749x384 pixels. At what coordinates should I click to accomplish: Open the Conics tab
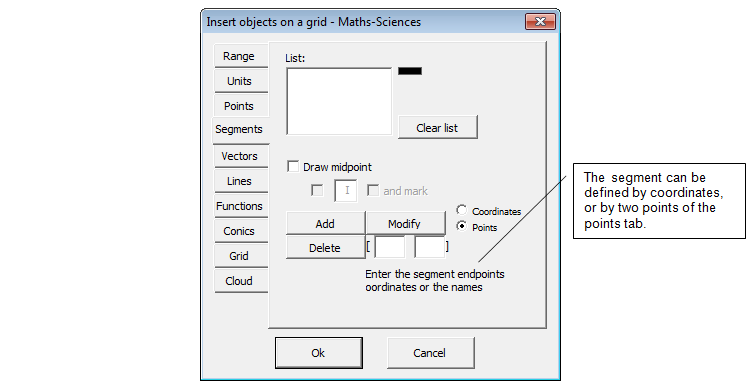point(240,231)
